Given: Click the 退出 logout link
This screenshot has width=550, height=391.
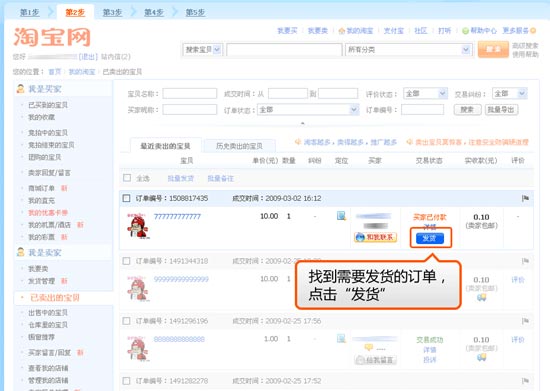Looking at the screenshot, I should (88, 57).
